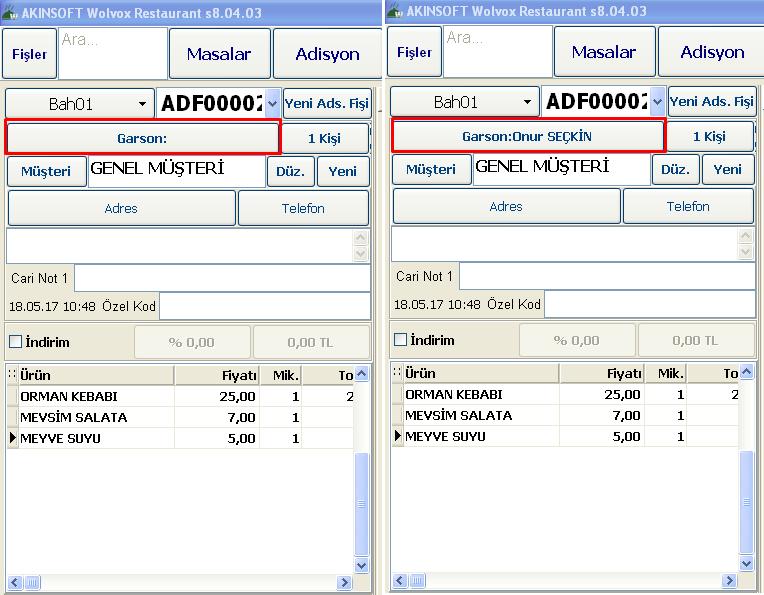Click % 0,00 discount button, left window

pyautogui.click(x=192, y=342)
